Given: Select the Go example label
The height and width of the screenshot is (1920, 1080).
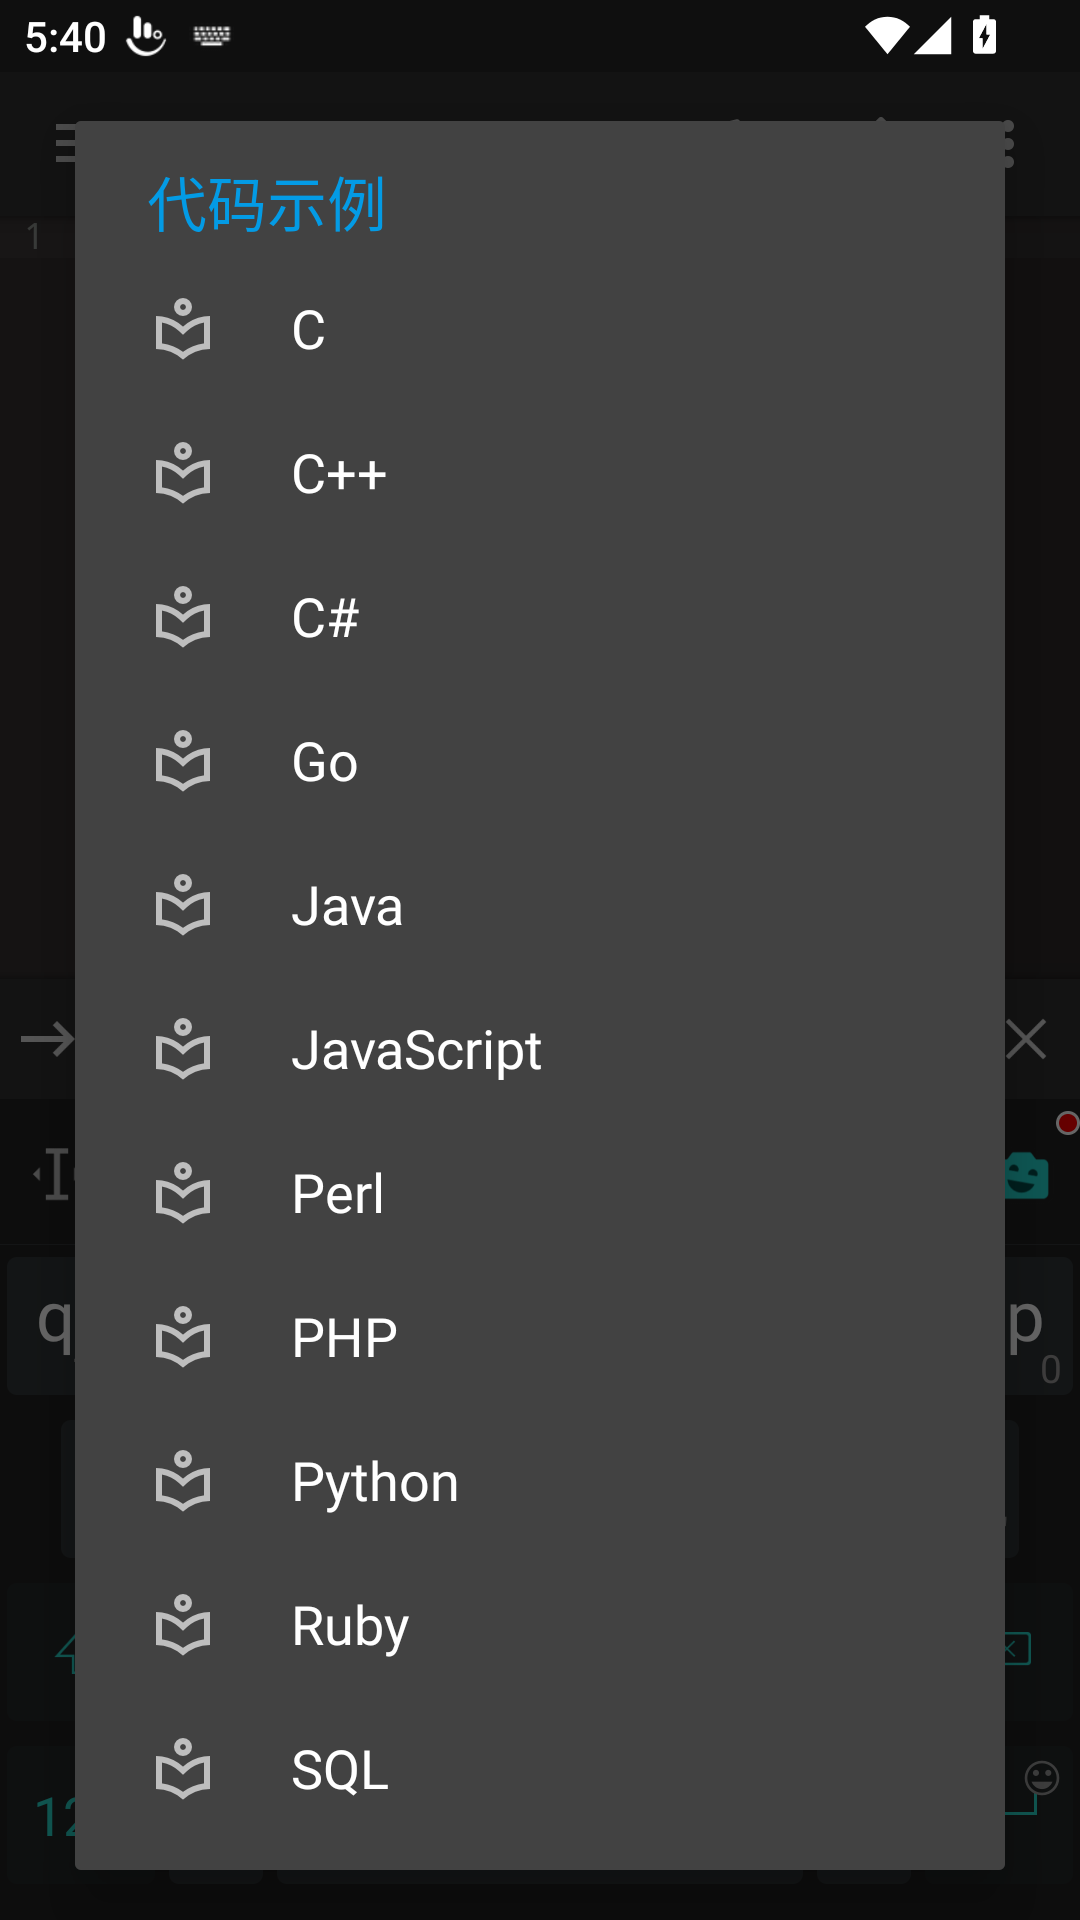Looking at the screenshot, I should tap(325, 762).
